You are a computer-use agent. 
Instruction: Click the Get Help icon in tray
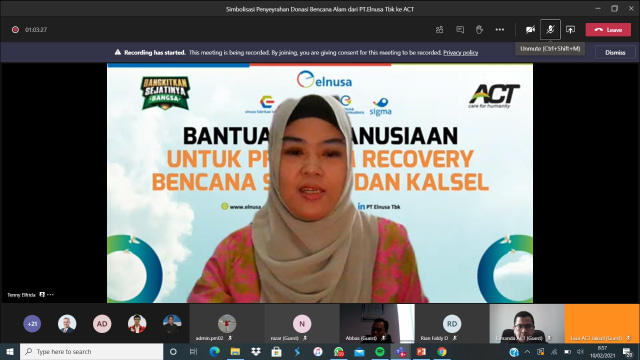[514, 352]
